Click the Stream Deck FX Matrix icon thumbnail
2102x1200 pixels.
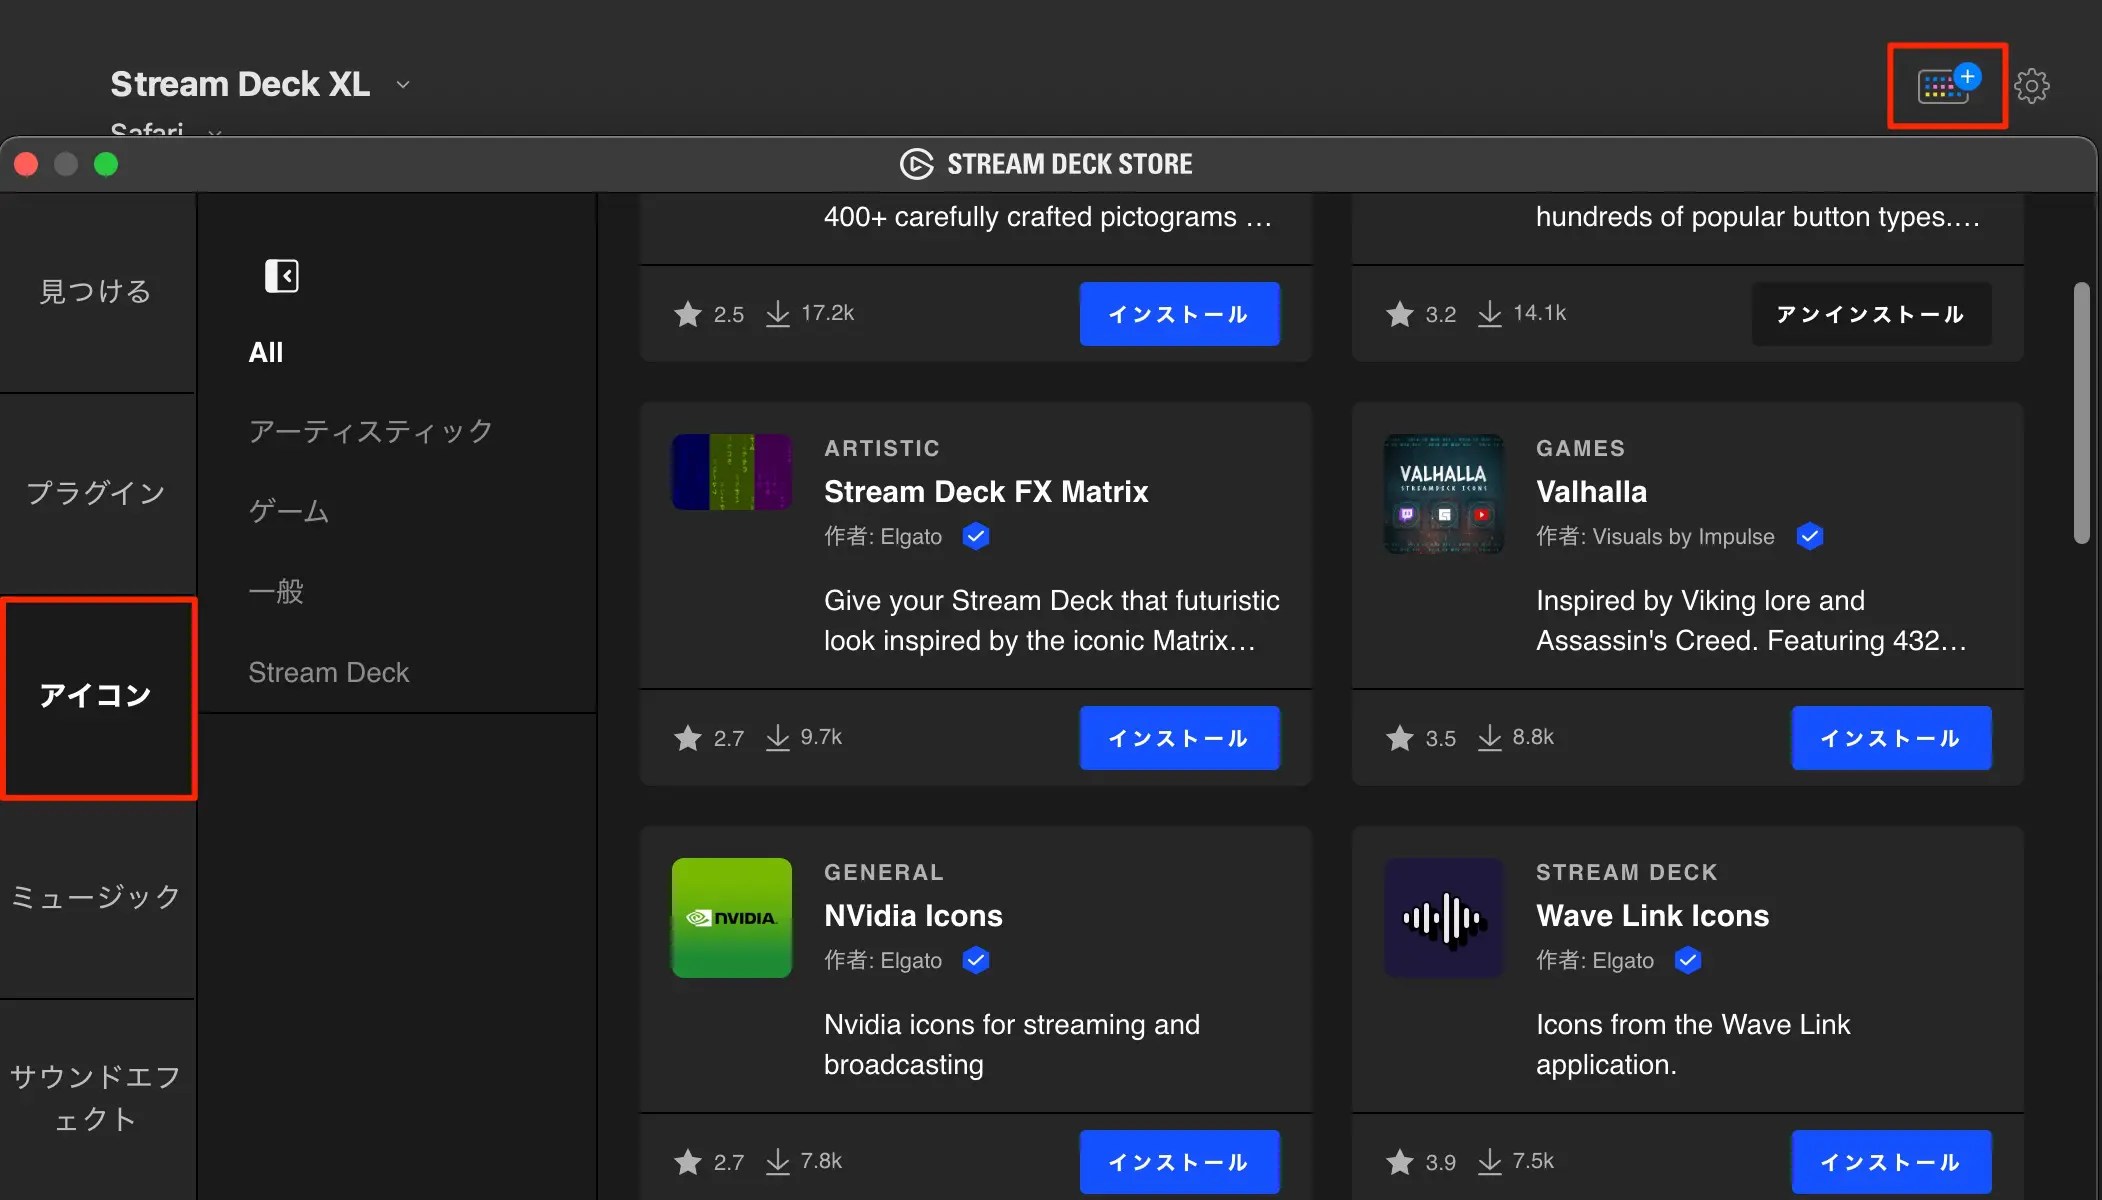pyautogui.click(x=732, y=472)
